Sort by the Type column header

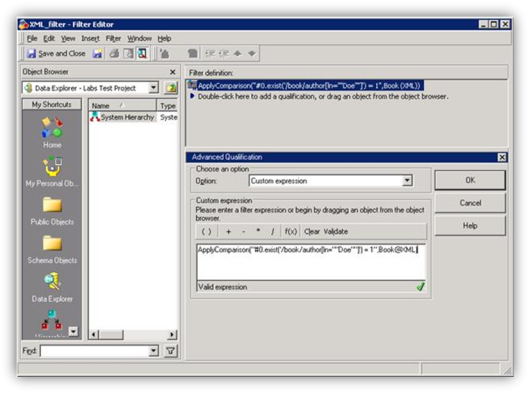click(168, 106)
